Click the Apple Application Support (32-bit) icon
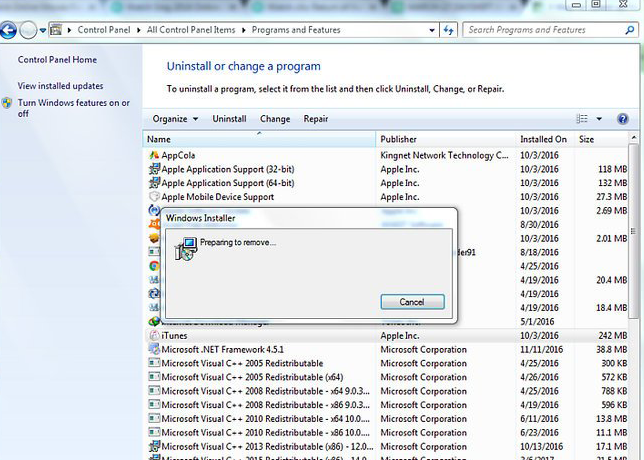Viewport: 644px width, 460px height. [x=154, y=169]
